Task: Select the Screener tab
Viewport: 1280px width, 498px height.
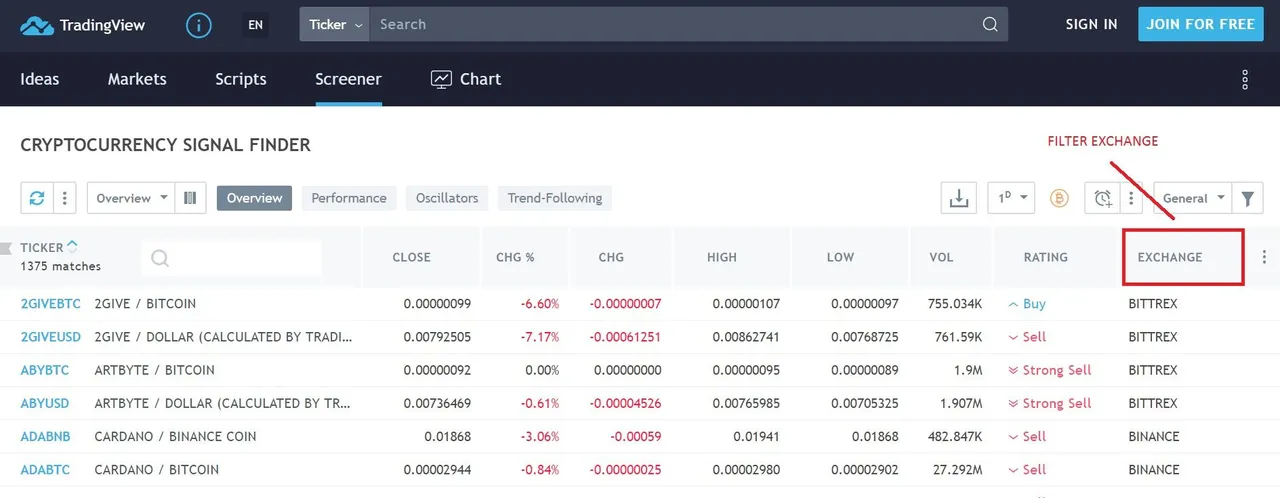Action: tap(348, 79)
